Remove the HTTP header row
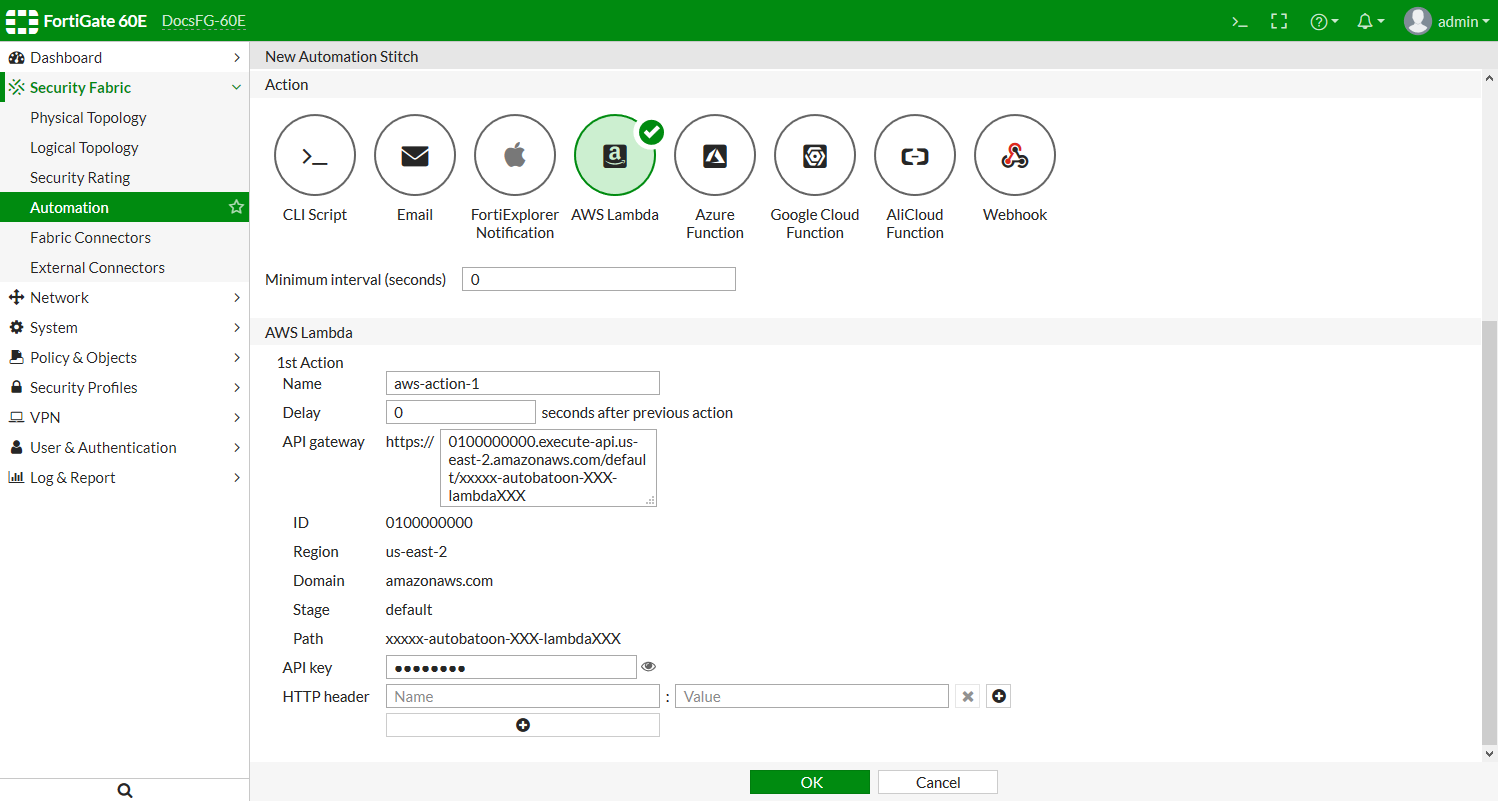1498x801 pixels. point(967,696)
